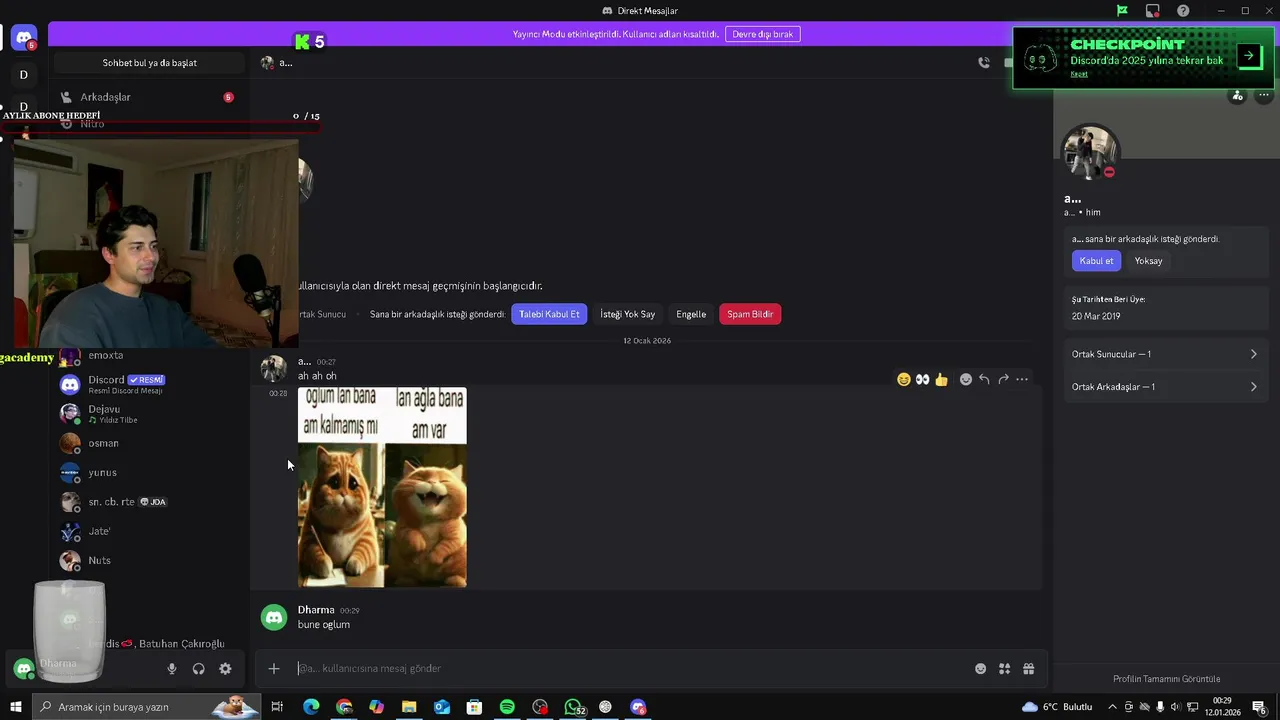Click Spam Bildir report button
This screenshot has height=720, width=1280.
tap(750, 314)
